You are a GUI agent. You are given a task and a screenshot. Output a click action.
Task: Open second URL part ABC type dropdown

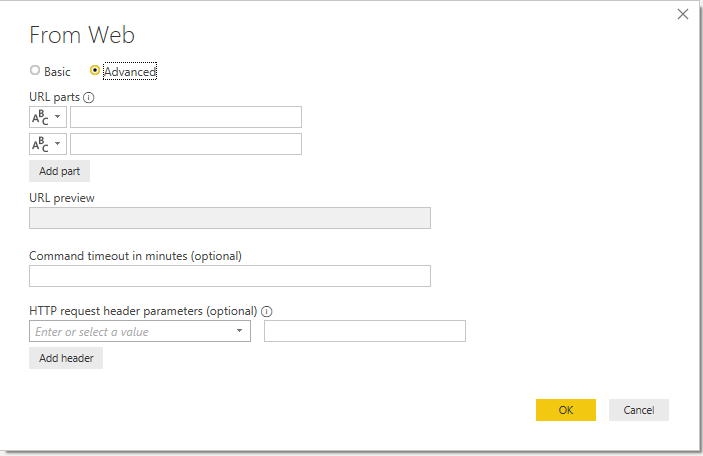pyautogui.click(x=48, y=144)
